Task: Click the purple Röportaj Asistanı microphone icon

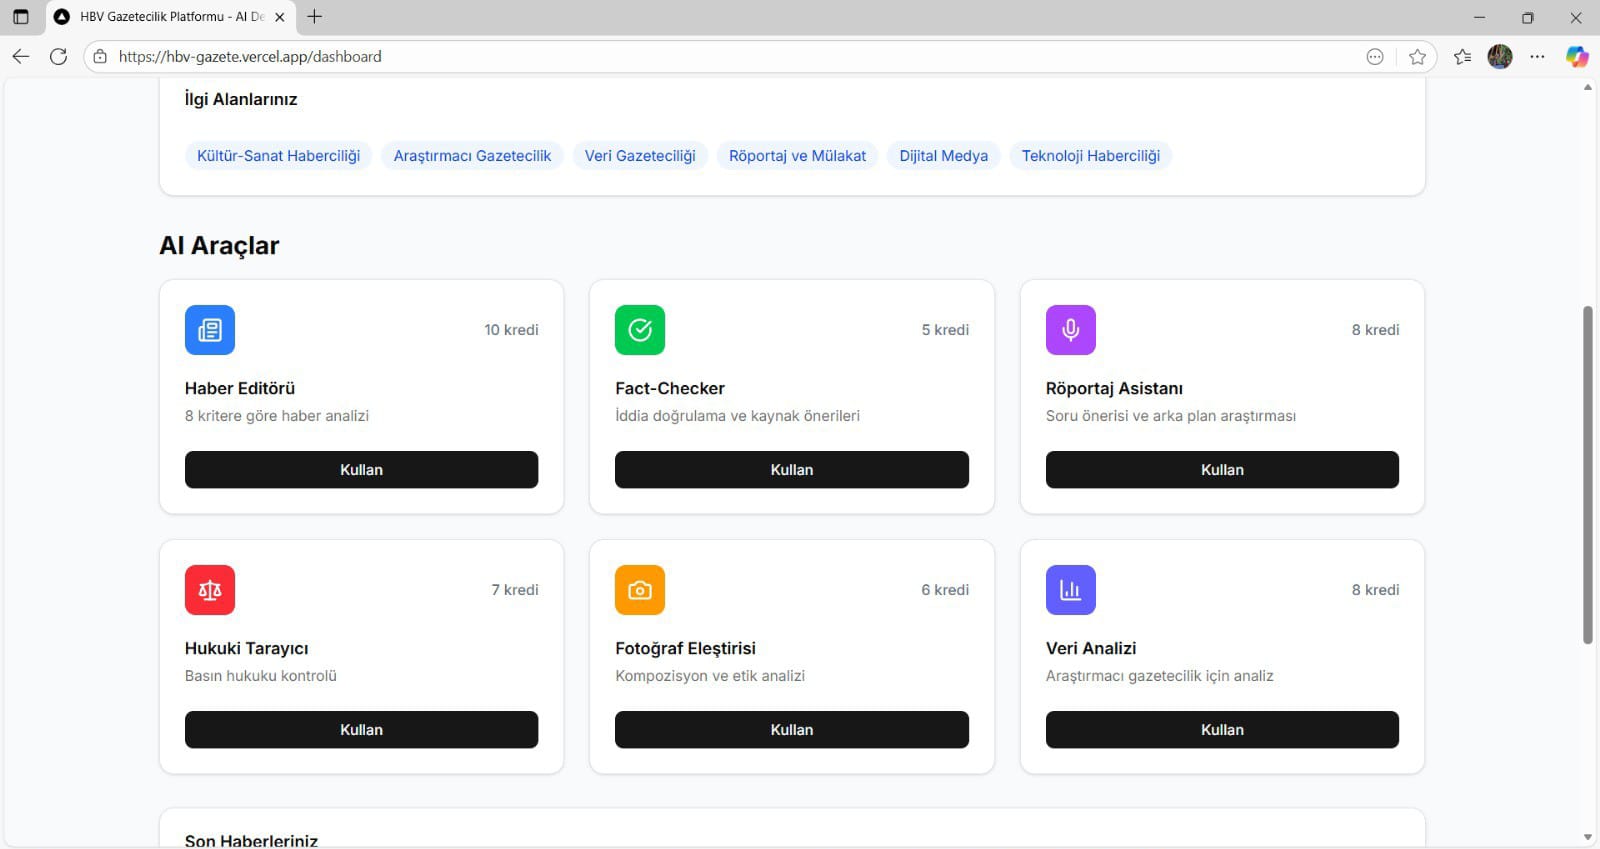Action: pyautogui.click(x=1070, y=330)
